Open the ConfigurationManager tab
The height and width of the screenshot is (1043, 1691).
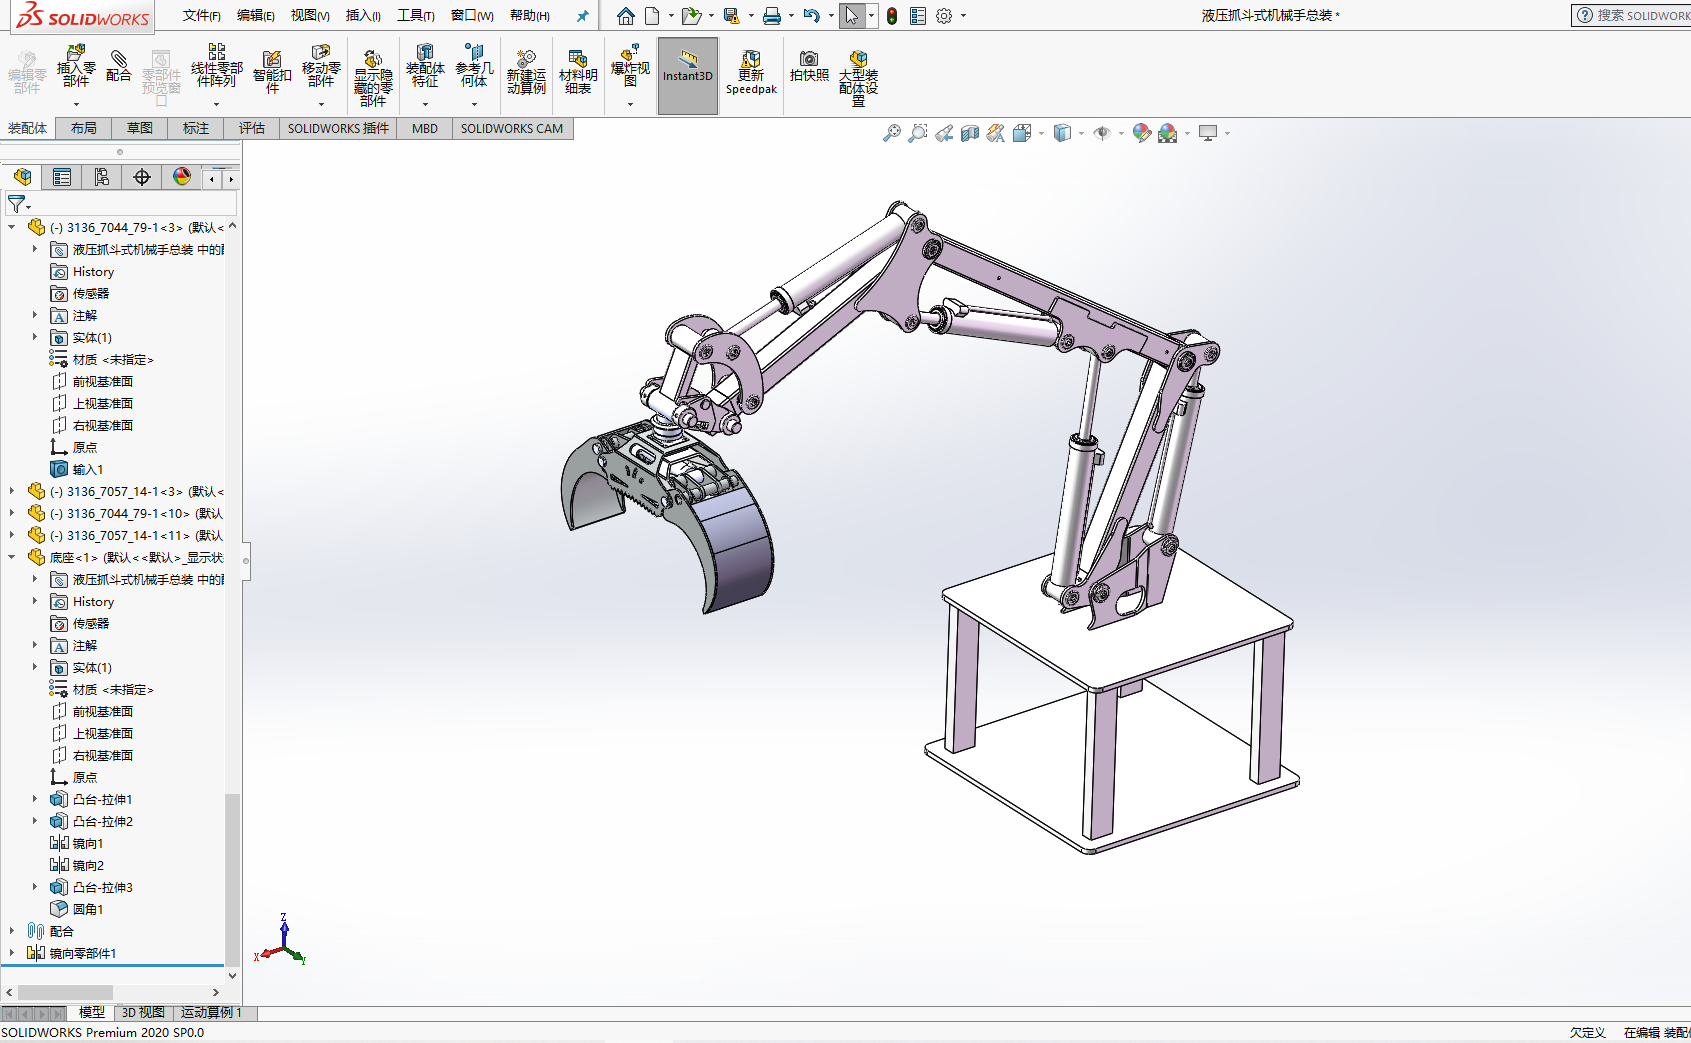102,177
